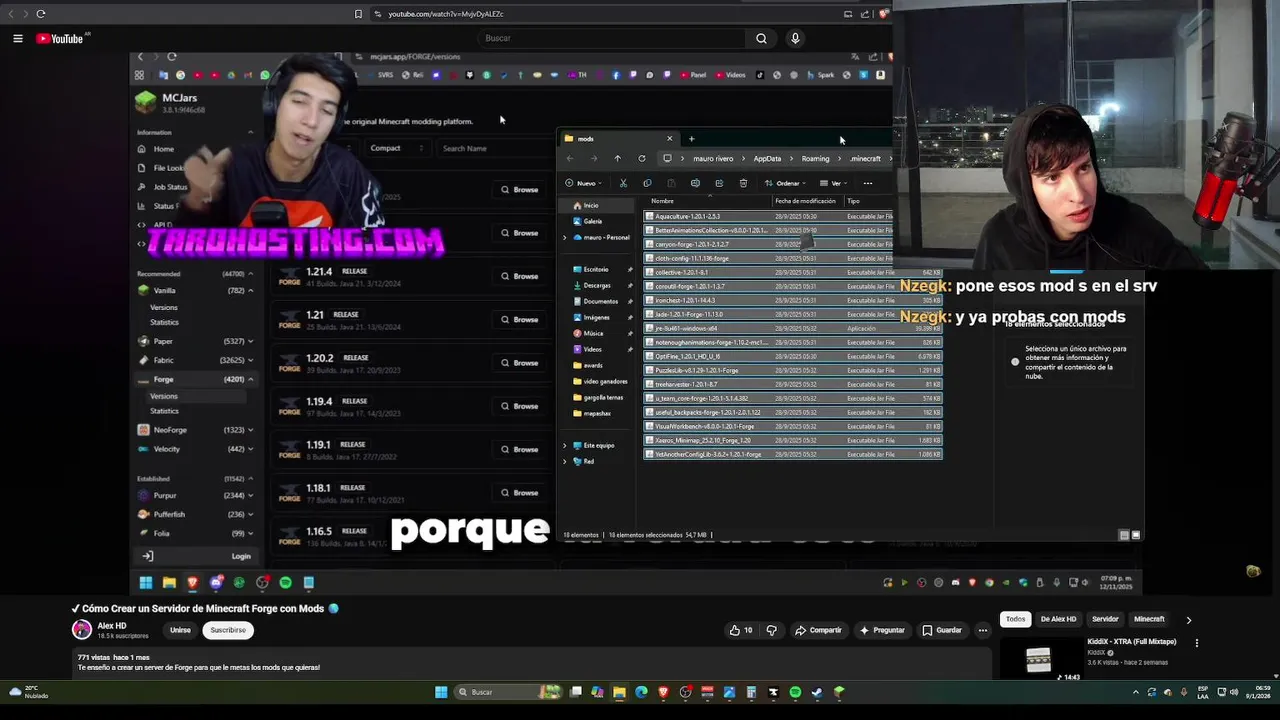Click the Preguntar button
Screen dimensions: 1280x720
(882, 630)
